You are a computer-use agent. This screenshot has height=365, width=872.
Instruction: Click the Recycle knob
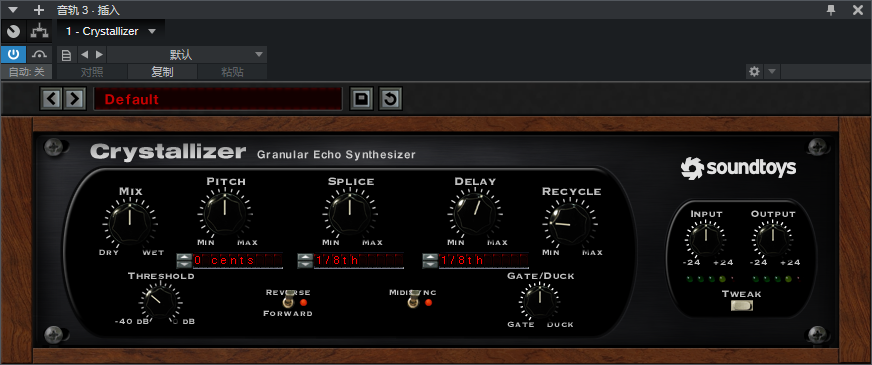point(570,224)
